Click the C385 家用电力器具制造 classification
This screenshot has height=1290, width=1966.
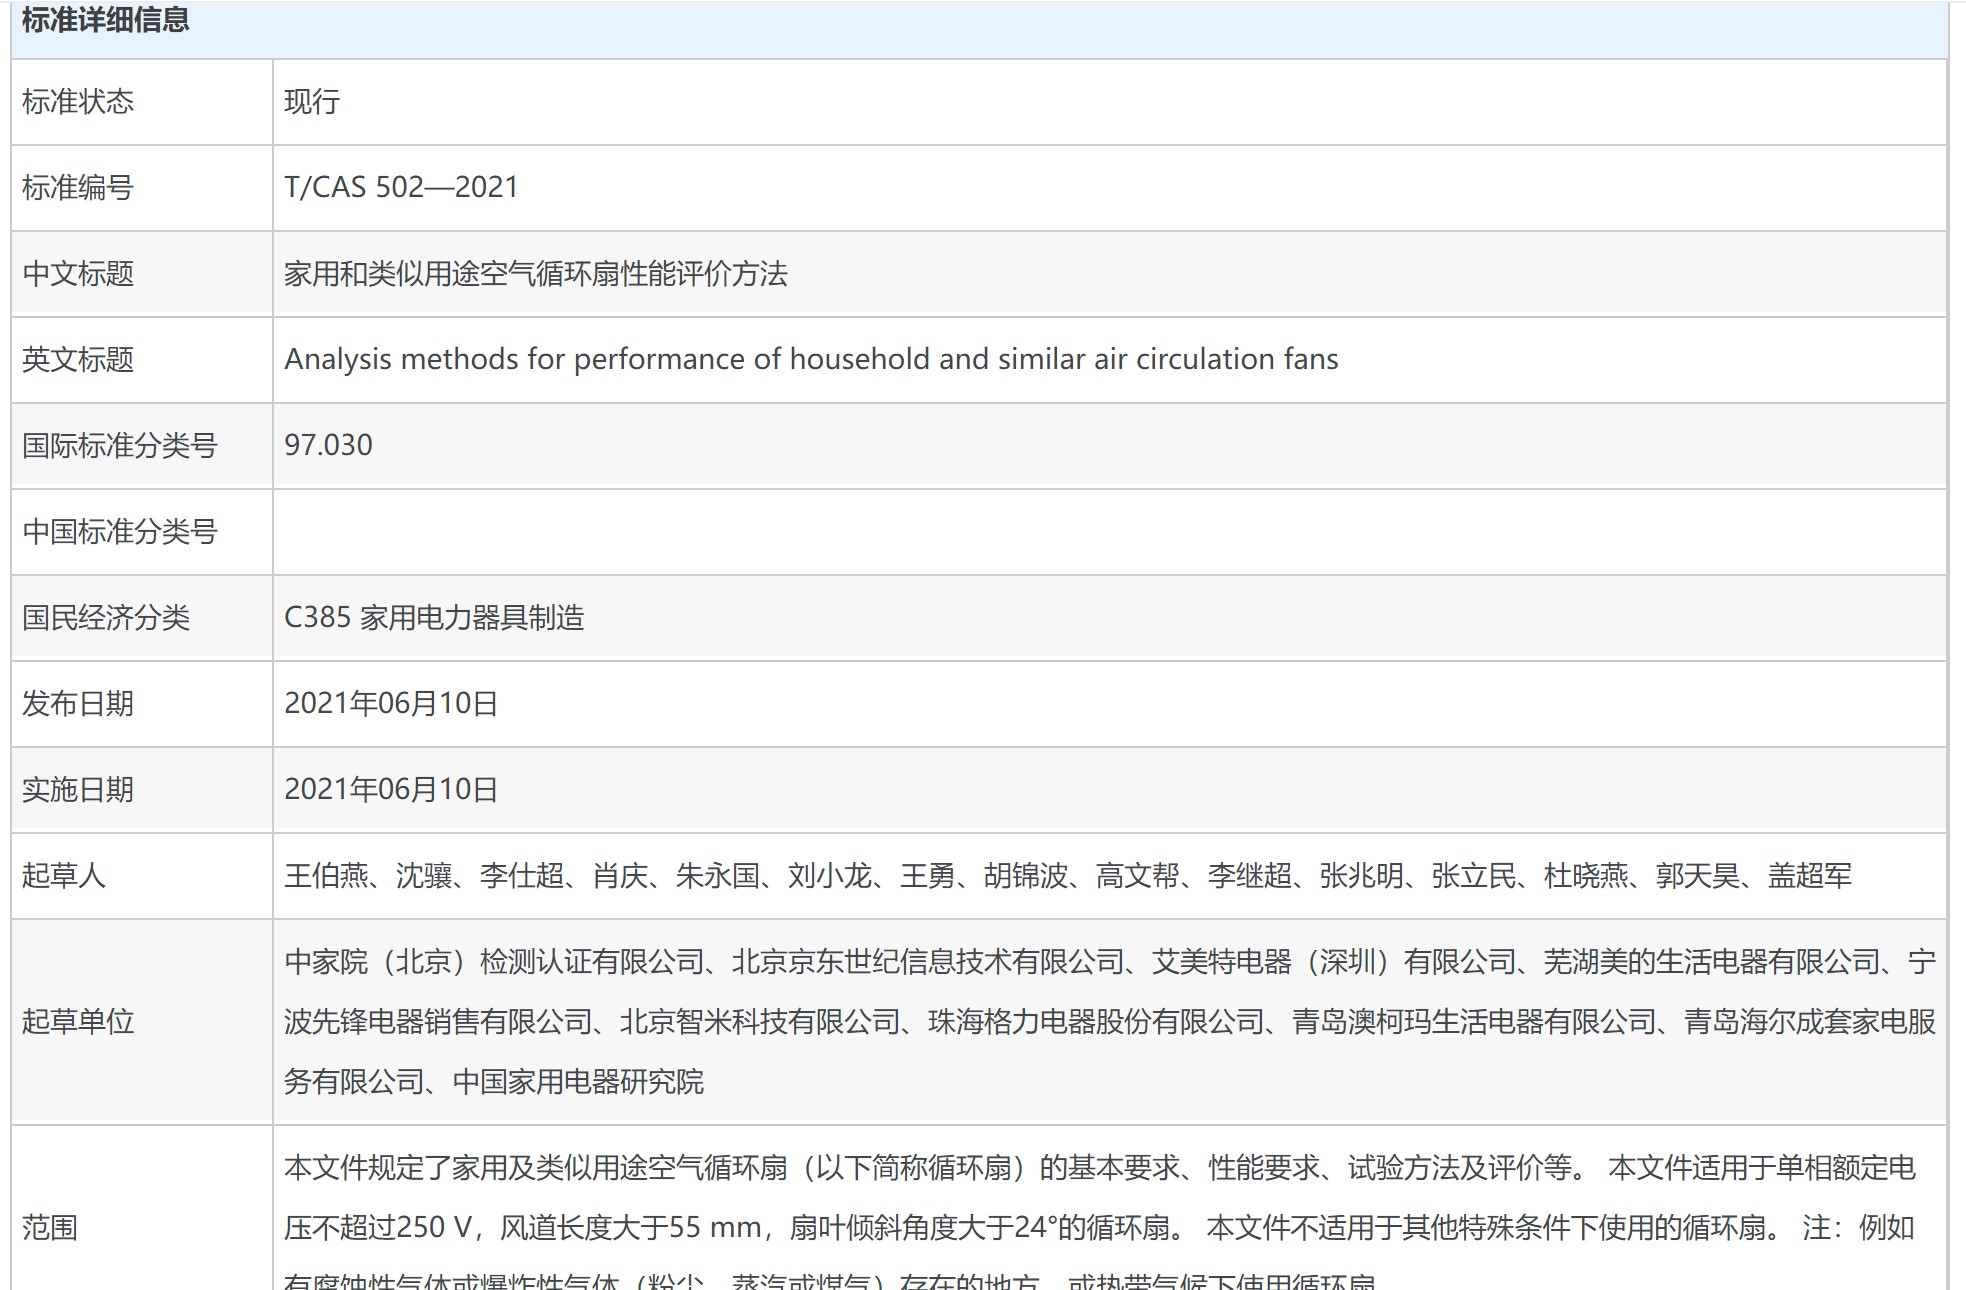tap(434, 618)
